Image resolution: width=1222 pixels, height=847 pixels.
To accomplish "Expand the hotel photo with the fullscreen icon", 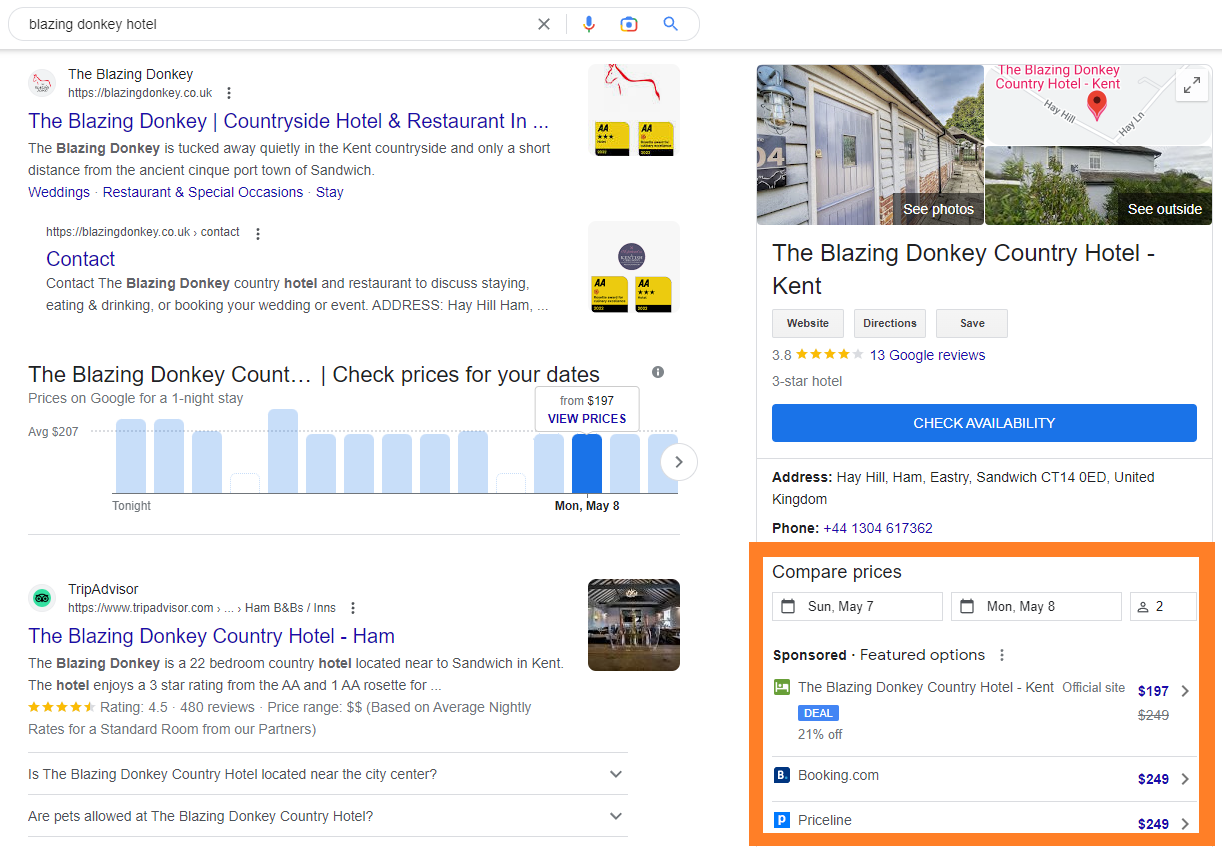I will tap(1192, 85).
